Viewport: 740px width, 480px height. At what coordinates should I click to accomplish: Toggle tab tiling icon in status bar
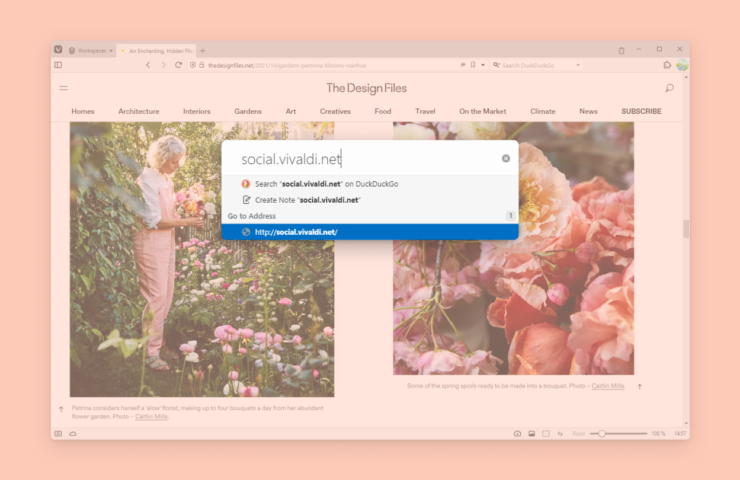click(546, 434)
